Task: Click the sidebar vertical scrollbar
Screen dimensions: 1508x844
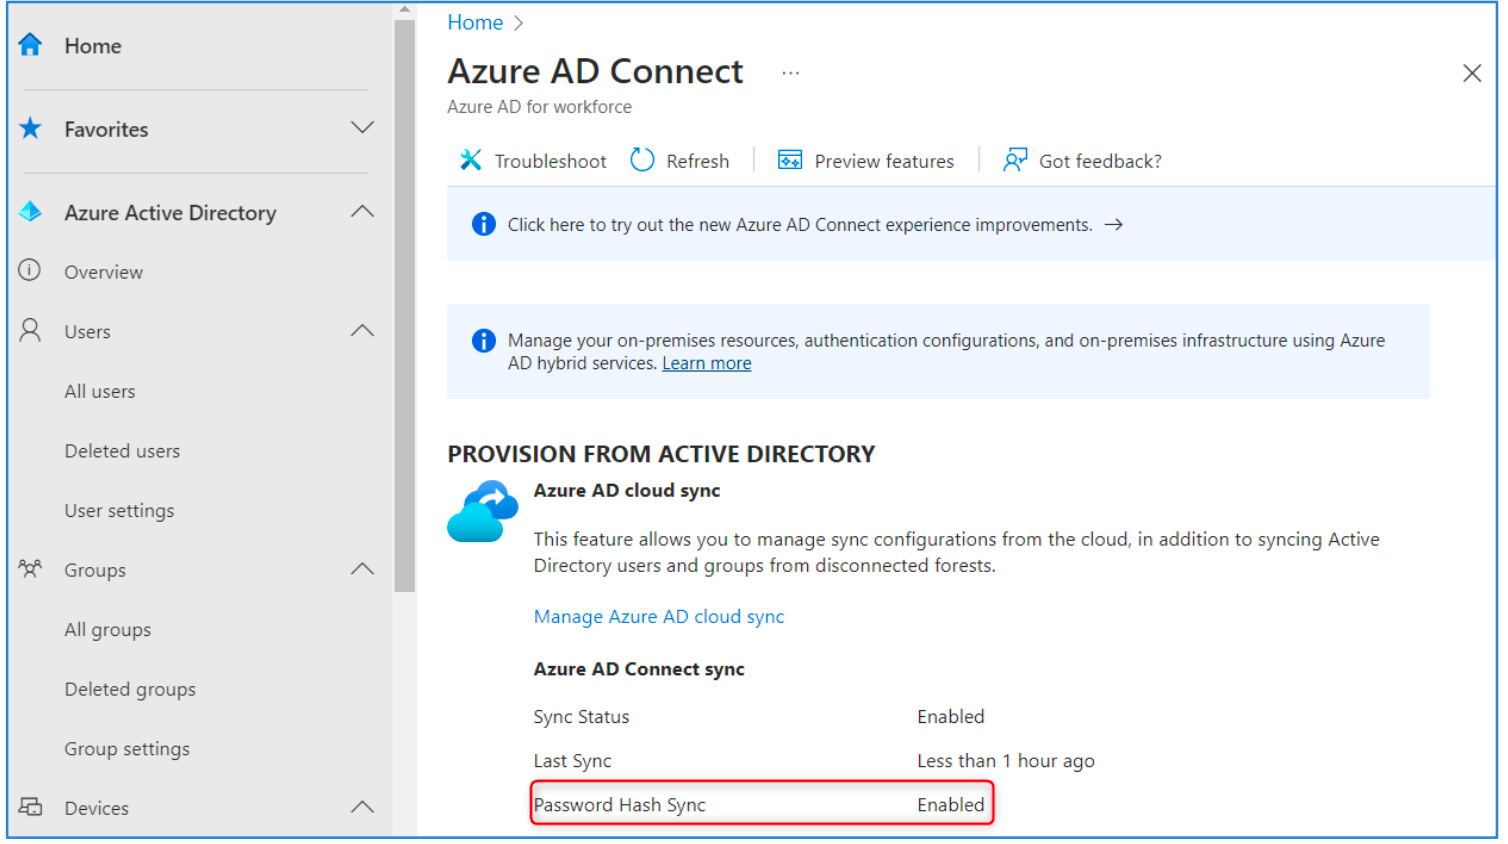Action: pos(404,300)
